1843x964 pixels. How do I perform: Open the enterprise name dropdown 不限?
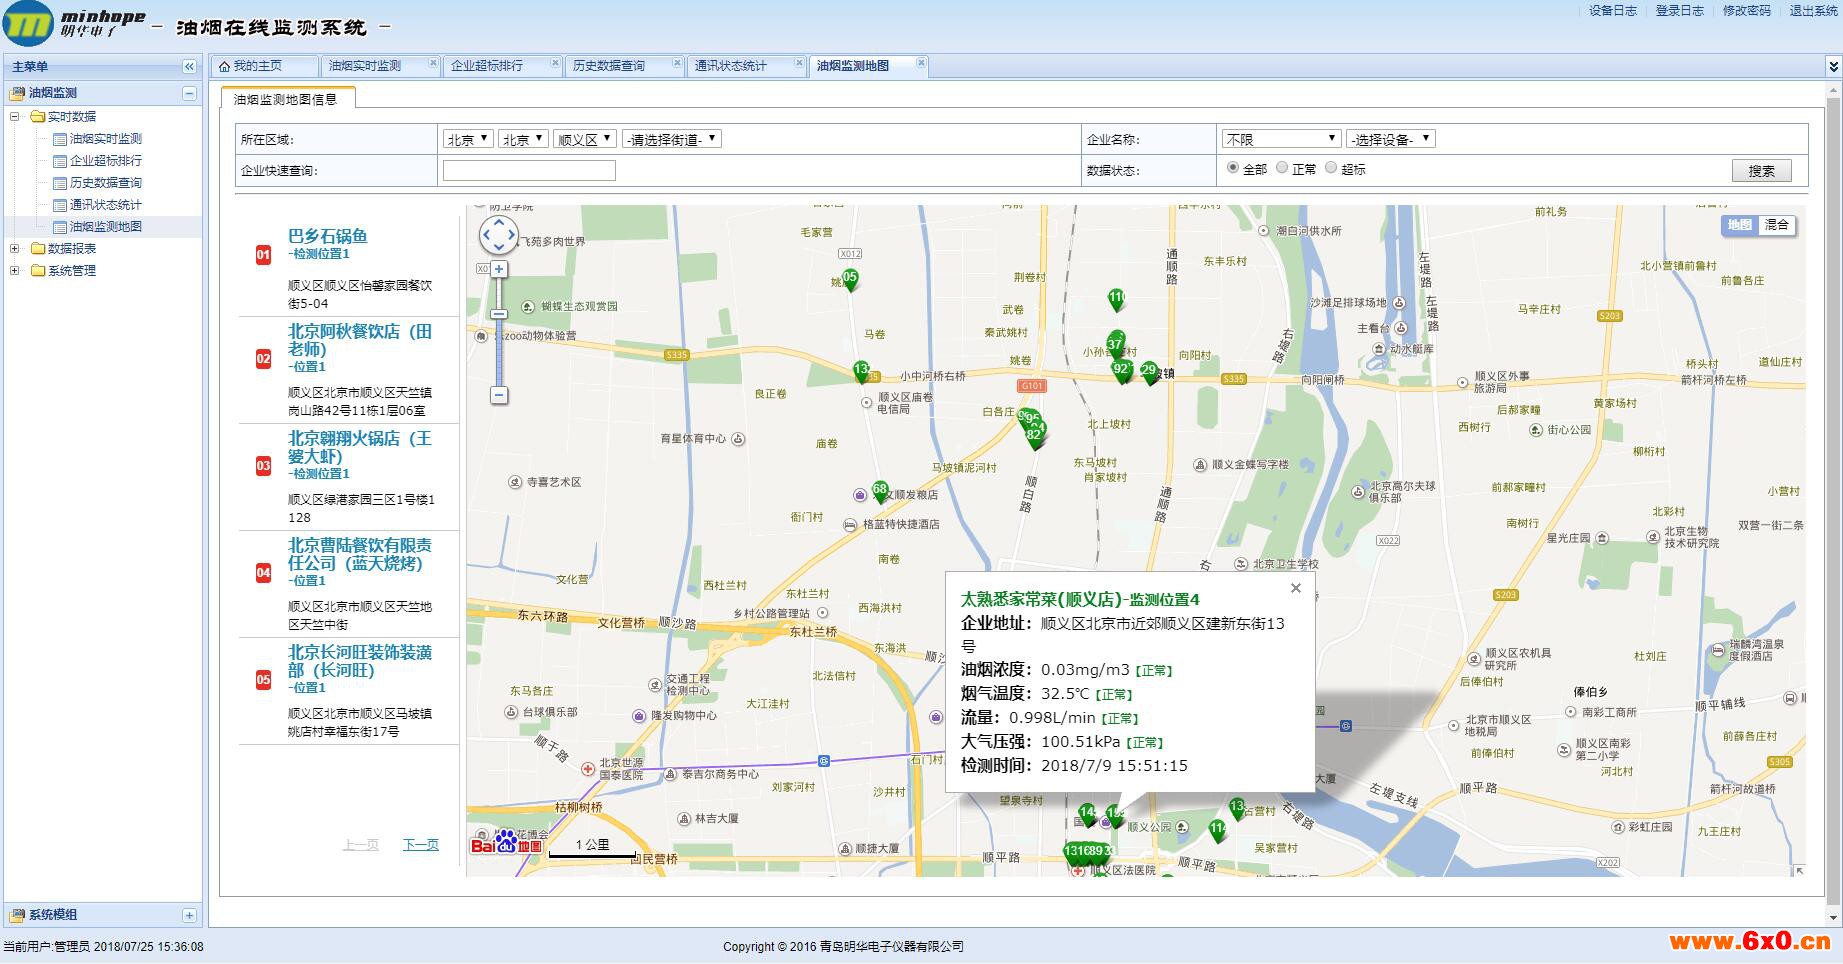(1281, 139)
